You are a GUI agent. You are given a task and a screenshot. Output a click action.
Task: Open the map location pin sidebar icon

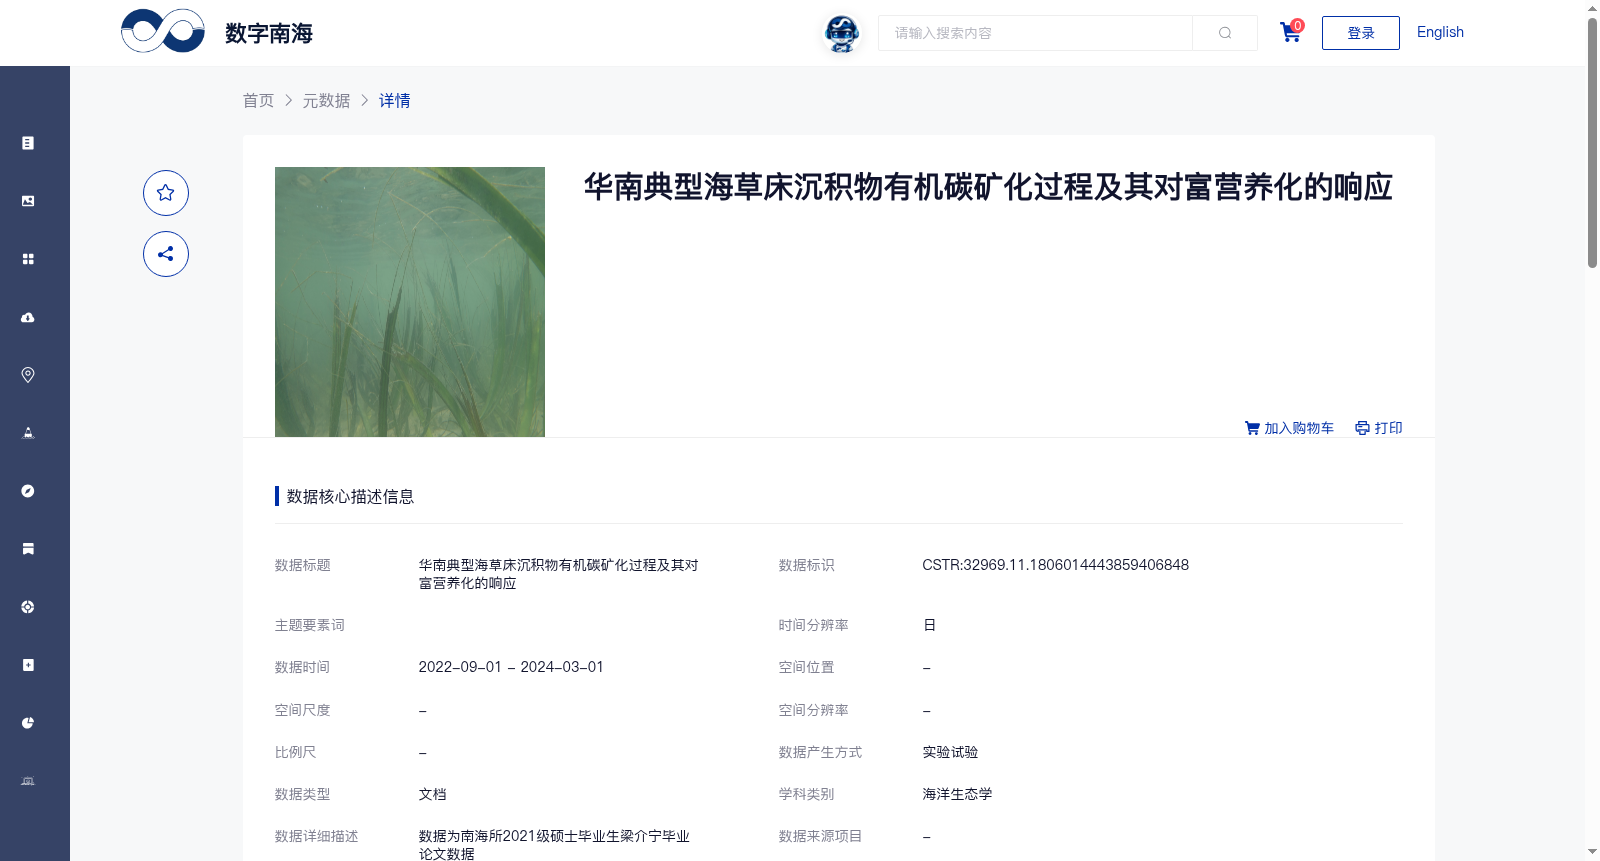[28, 375]
